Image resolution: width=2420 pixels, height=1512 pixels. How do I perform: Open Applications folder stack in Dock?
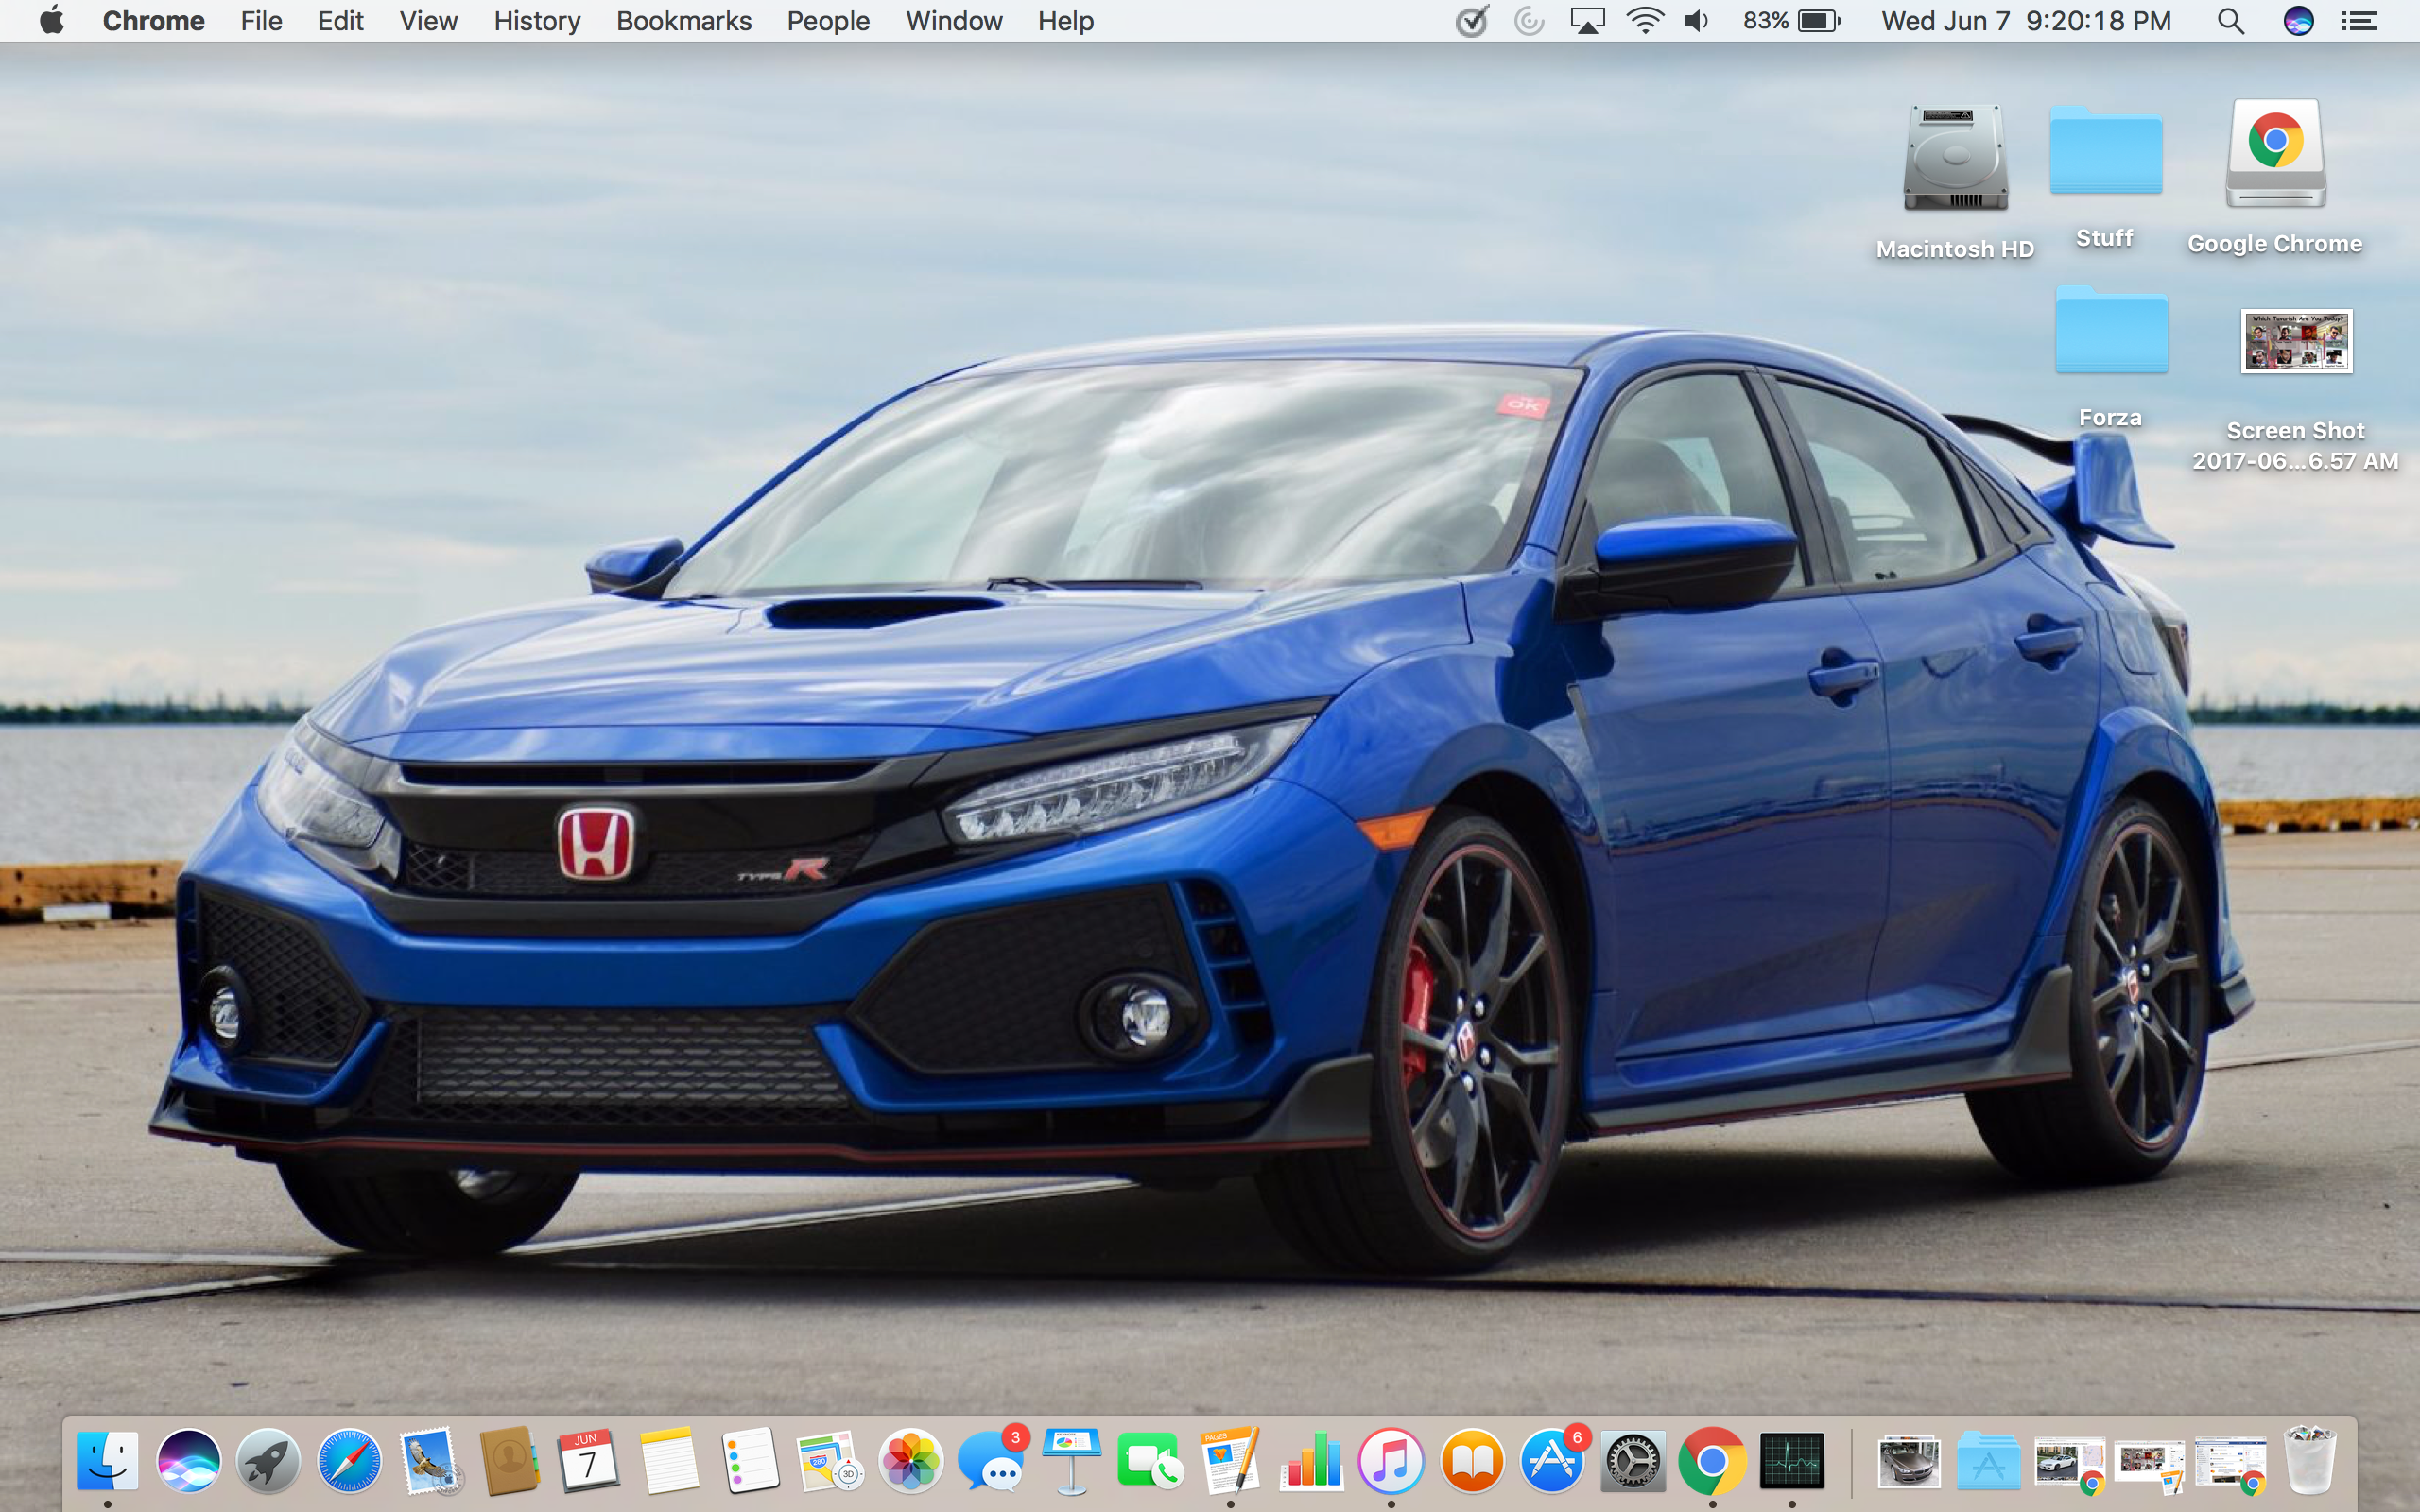point(1988,1461)
